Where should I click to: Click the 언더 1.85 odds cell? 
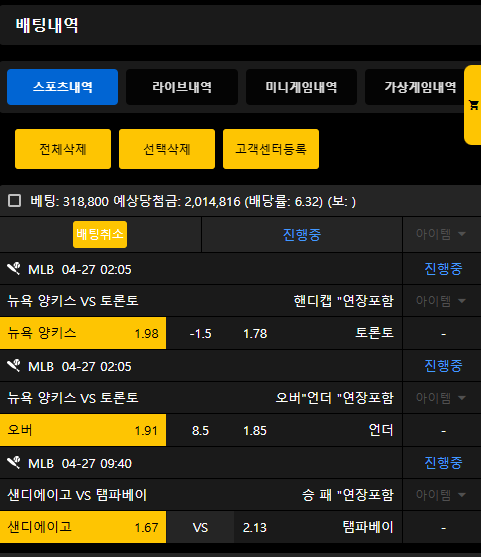click(x=318, y=430)
